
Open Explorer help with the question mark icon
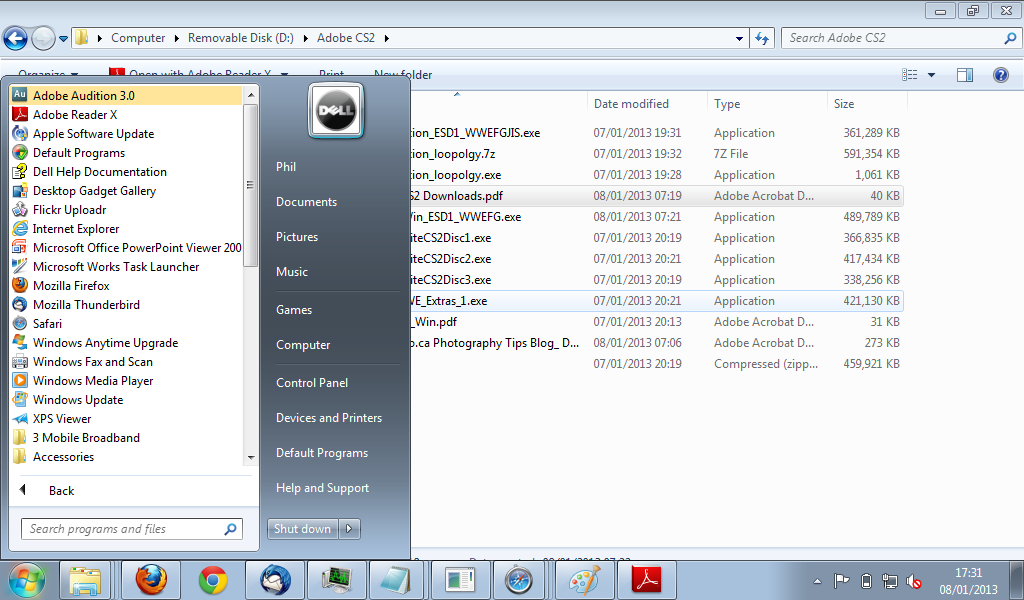click(x=1000, y=75)
